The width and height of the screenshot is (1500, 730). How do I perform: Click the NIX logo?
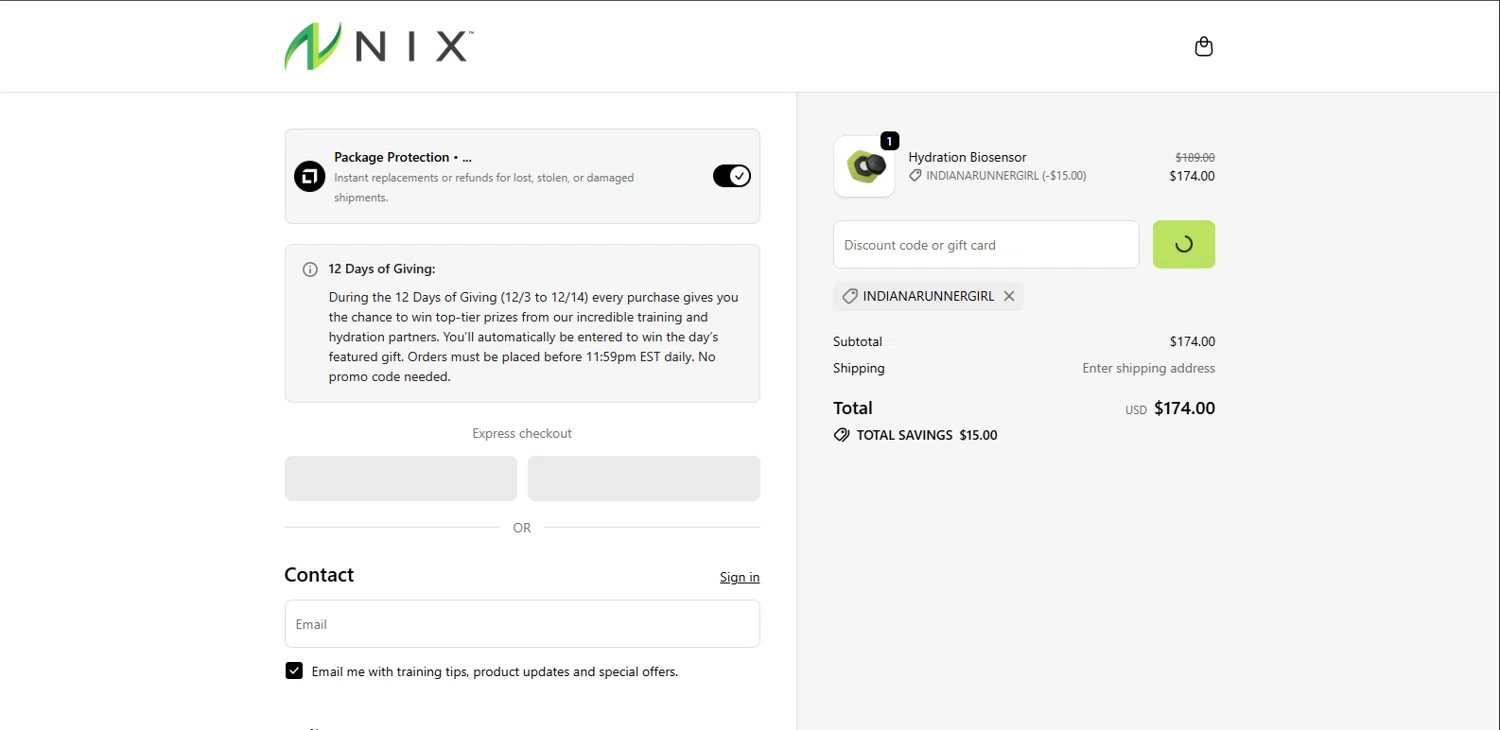point(379,46)
